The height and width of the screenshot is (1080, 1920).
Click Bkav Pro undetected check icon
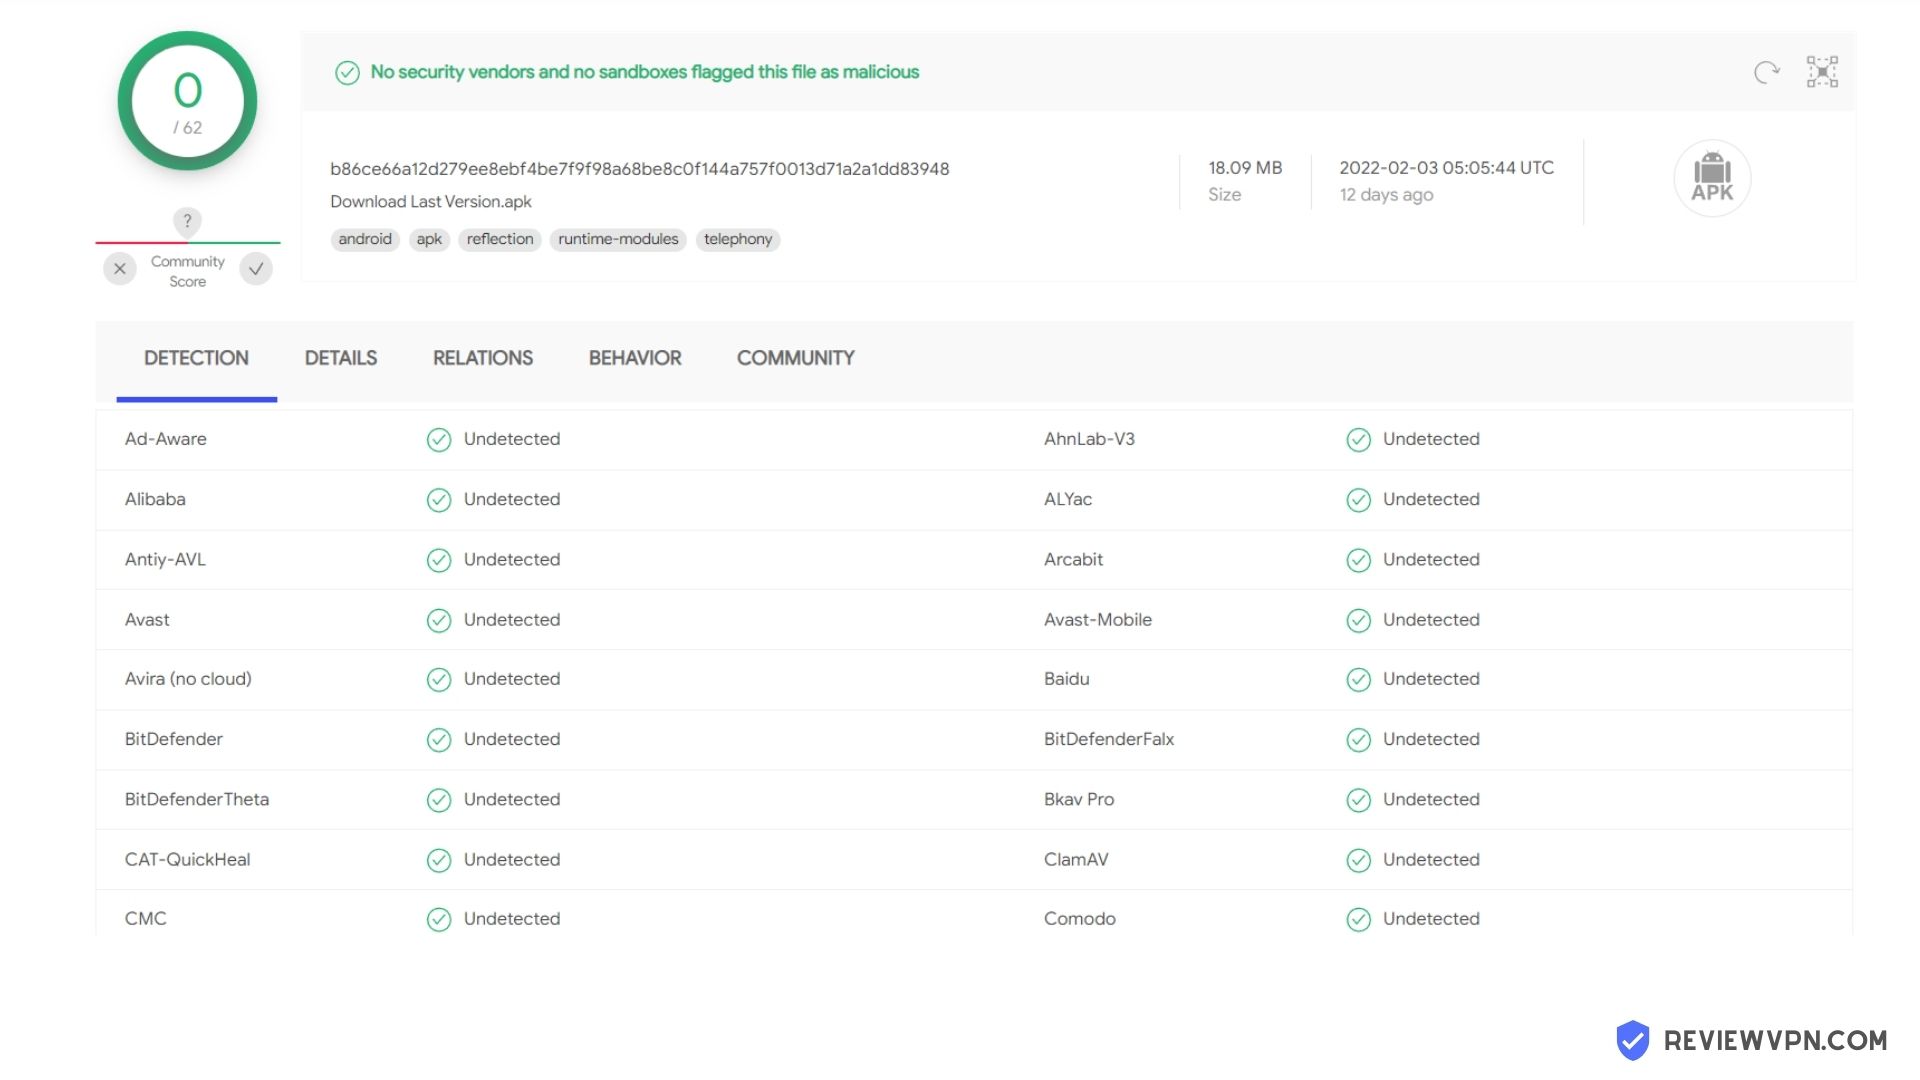tap(1358, 800)
